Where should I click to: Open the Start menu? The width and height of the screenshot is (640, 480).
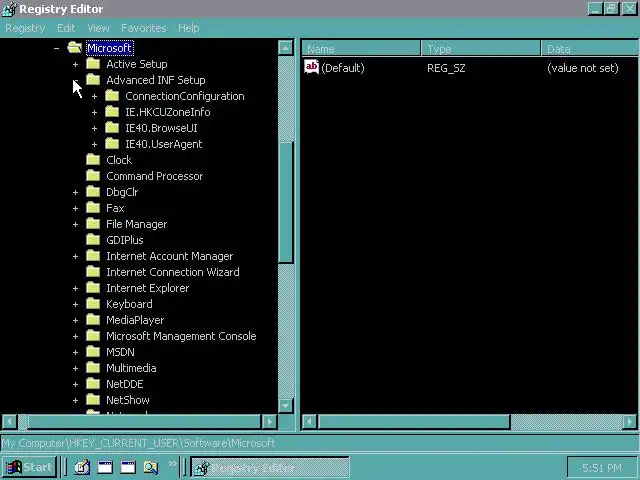(x=29, y=467)
